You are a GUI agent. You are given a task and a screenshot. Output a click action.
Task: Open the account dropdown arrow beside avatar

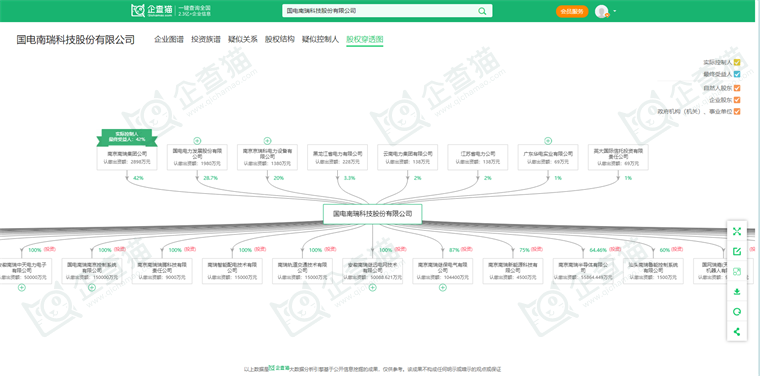click(x=615, y=11)
